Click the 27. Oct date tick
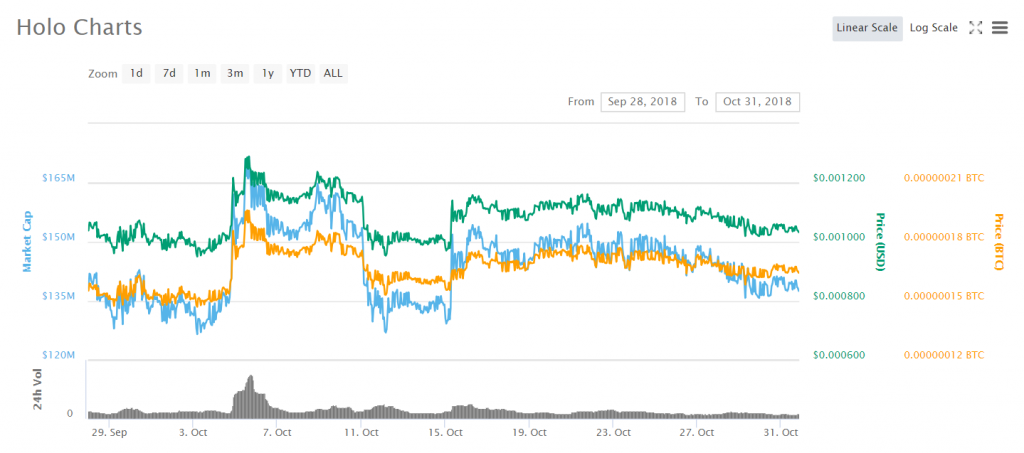 [698, 432]
